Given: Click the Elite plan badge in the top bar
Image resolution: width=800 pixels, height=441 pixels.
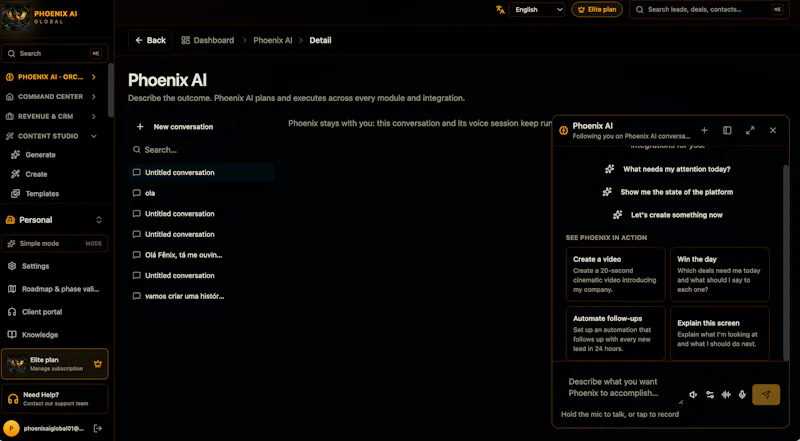Looking at the screenshot, I should pyautogui.click(x=597, y=9).
